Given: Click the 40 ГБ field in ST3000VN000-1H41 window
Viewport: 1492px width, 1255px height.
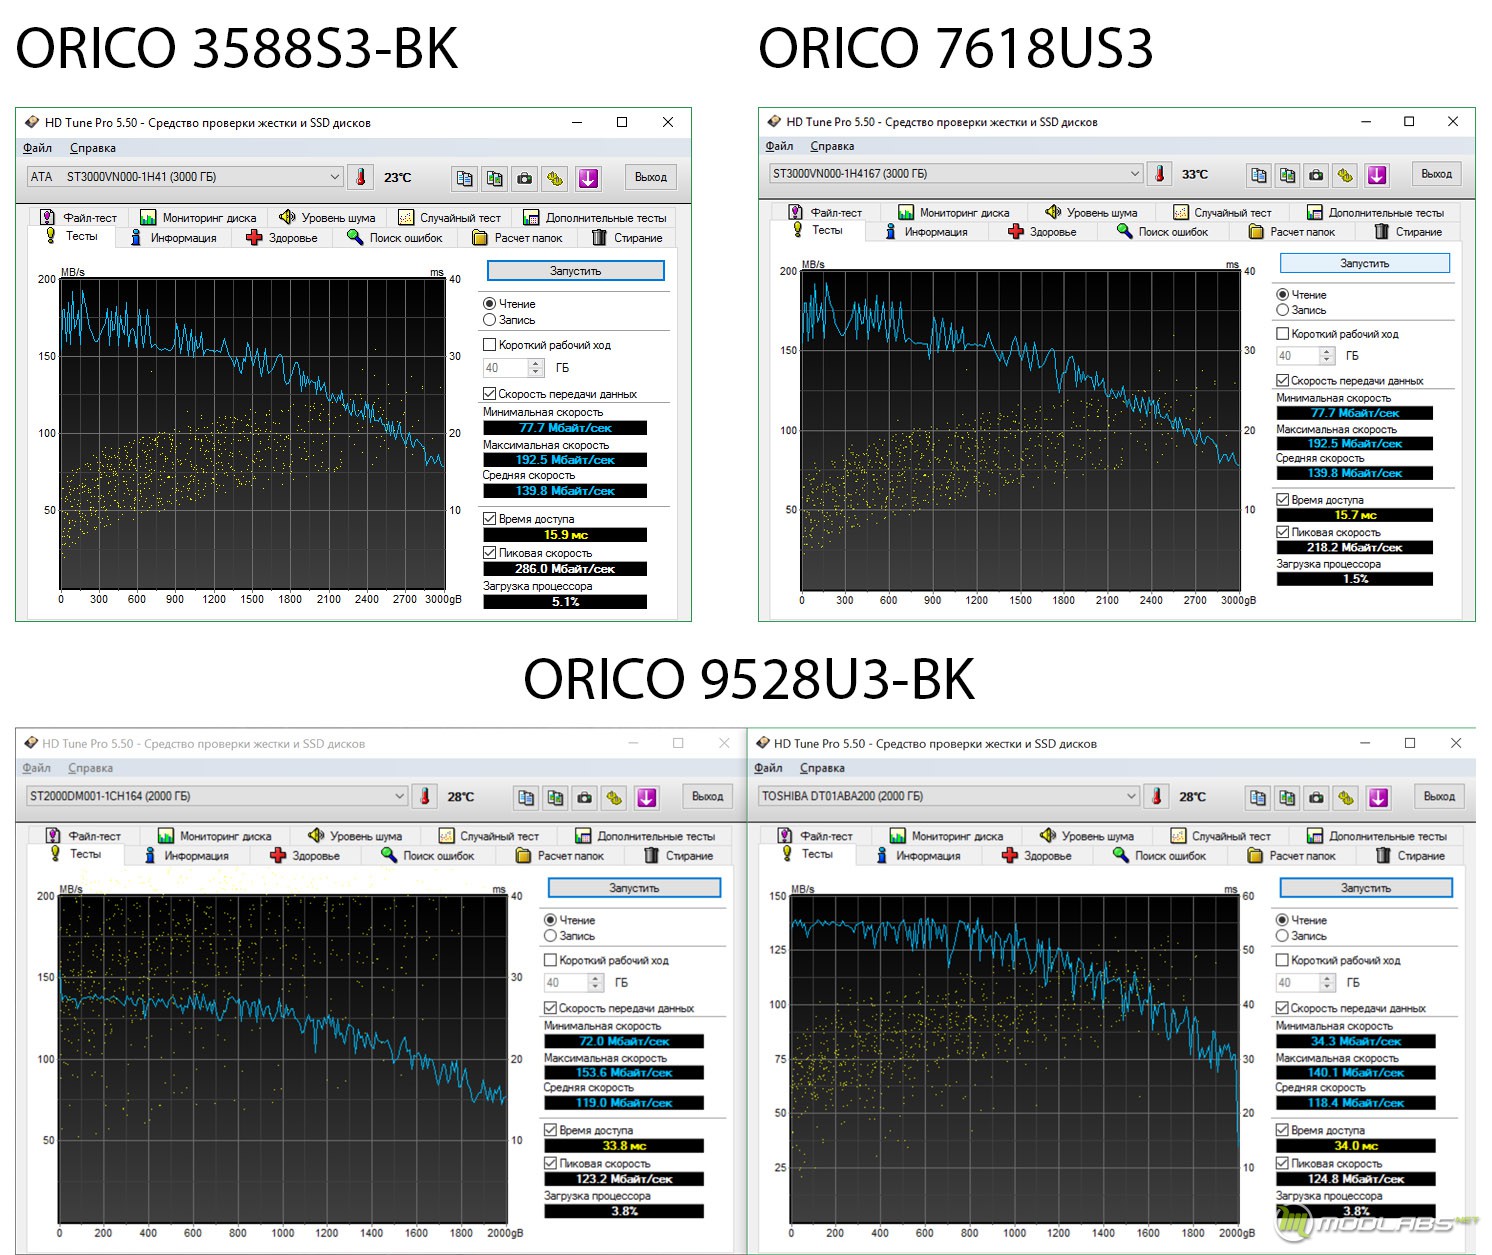Looking at the screenshot, I should click(x=505, y=368).
